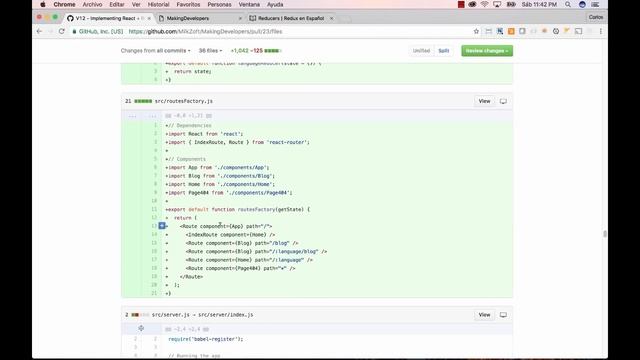Viewport: 640px width, 360px height.
Task: Click the secure lock icon in address bar
Action: pyautogui.click(x=74, y=31)
